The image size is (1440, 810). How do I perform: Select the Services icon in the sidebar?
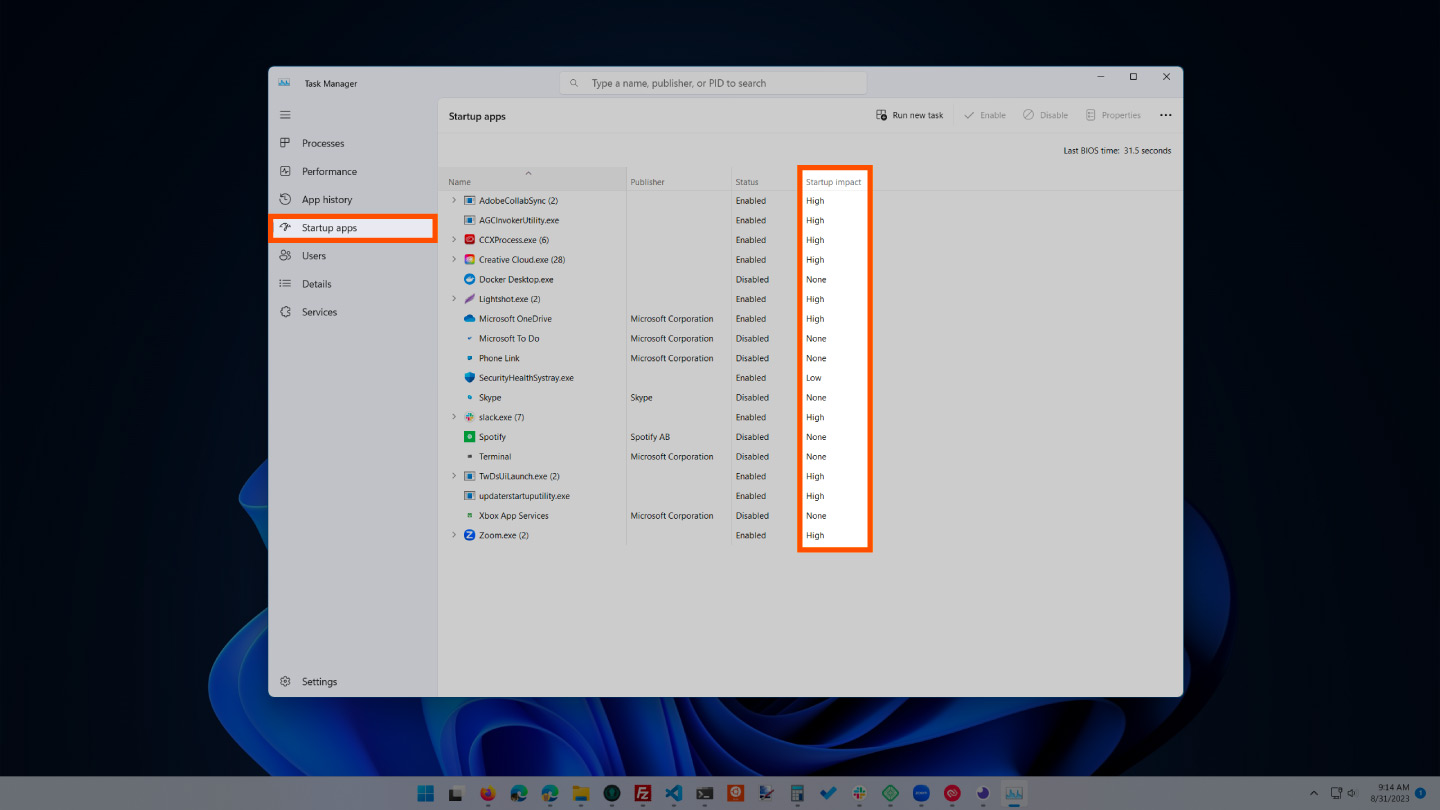[285, 311]
